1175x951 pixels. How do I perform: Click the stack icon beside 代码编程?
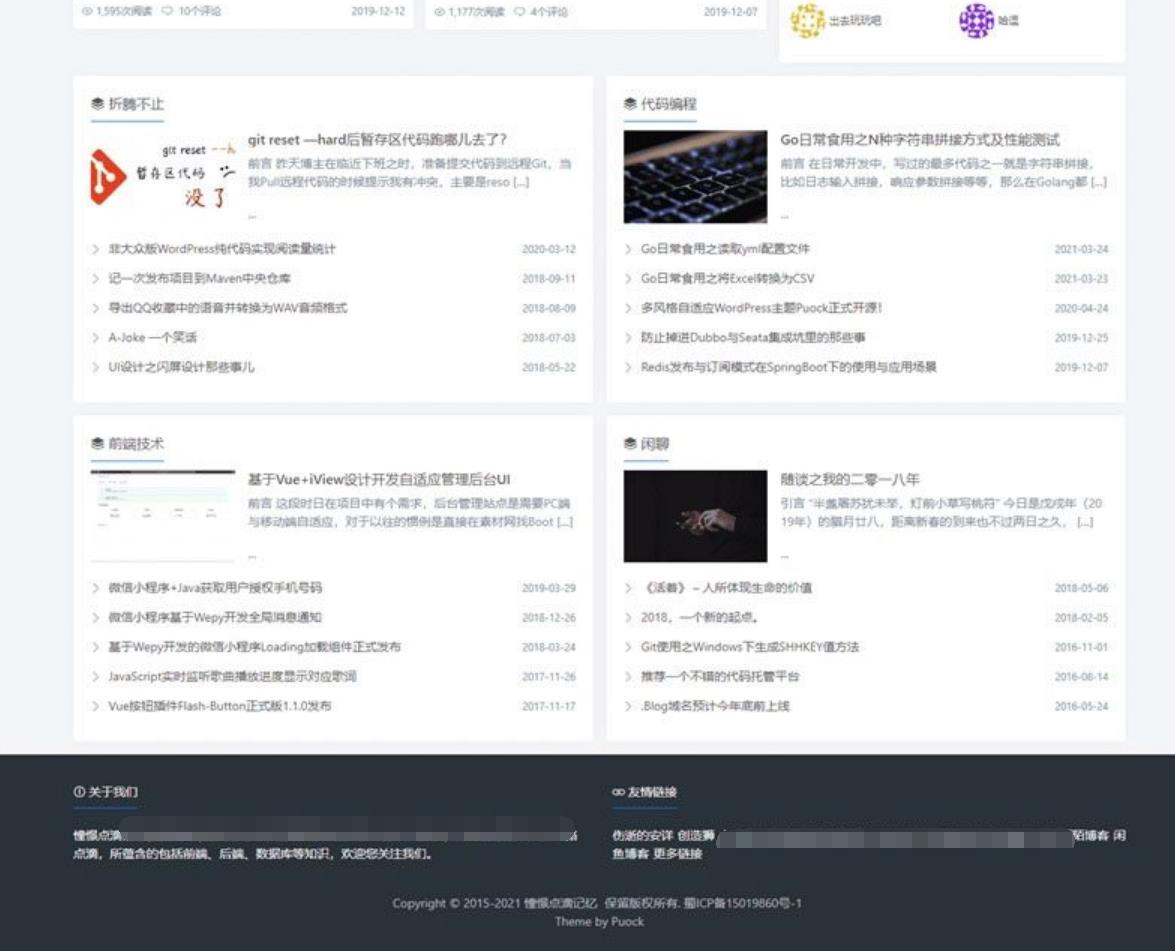click(x=629, y=104)
